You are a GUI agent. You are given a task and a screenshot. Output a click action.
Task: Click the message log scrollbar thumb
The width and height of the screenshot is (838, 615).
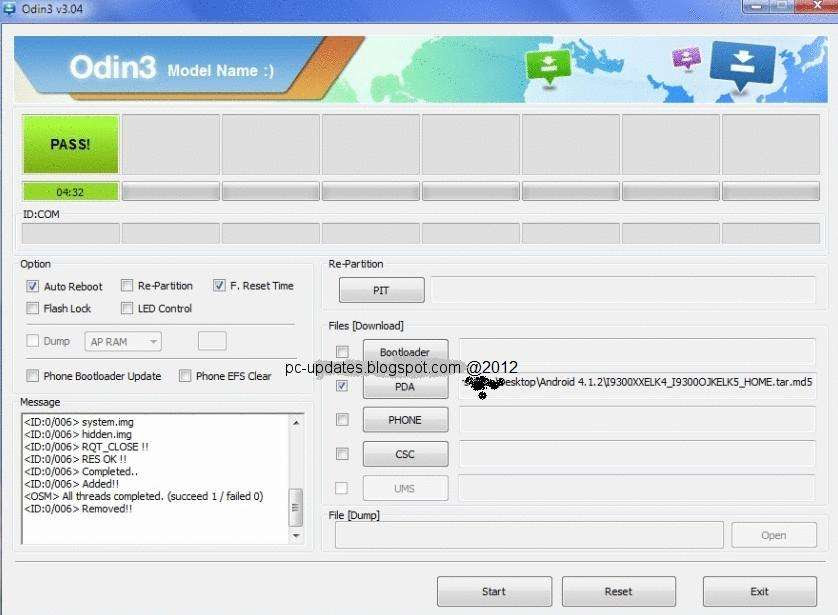(x=296, y=507)
